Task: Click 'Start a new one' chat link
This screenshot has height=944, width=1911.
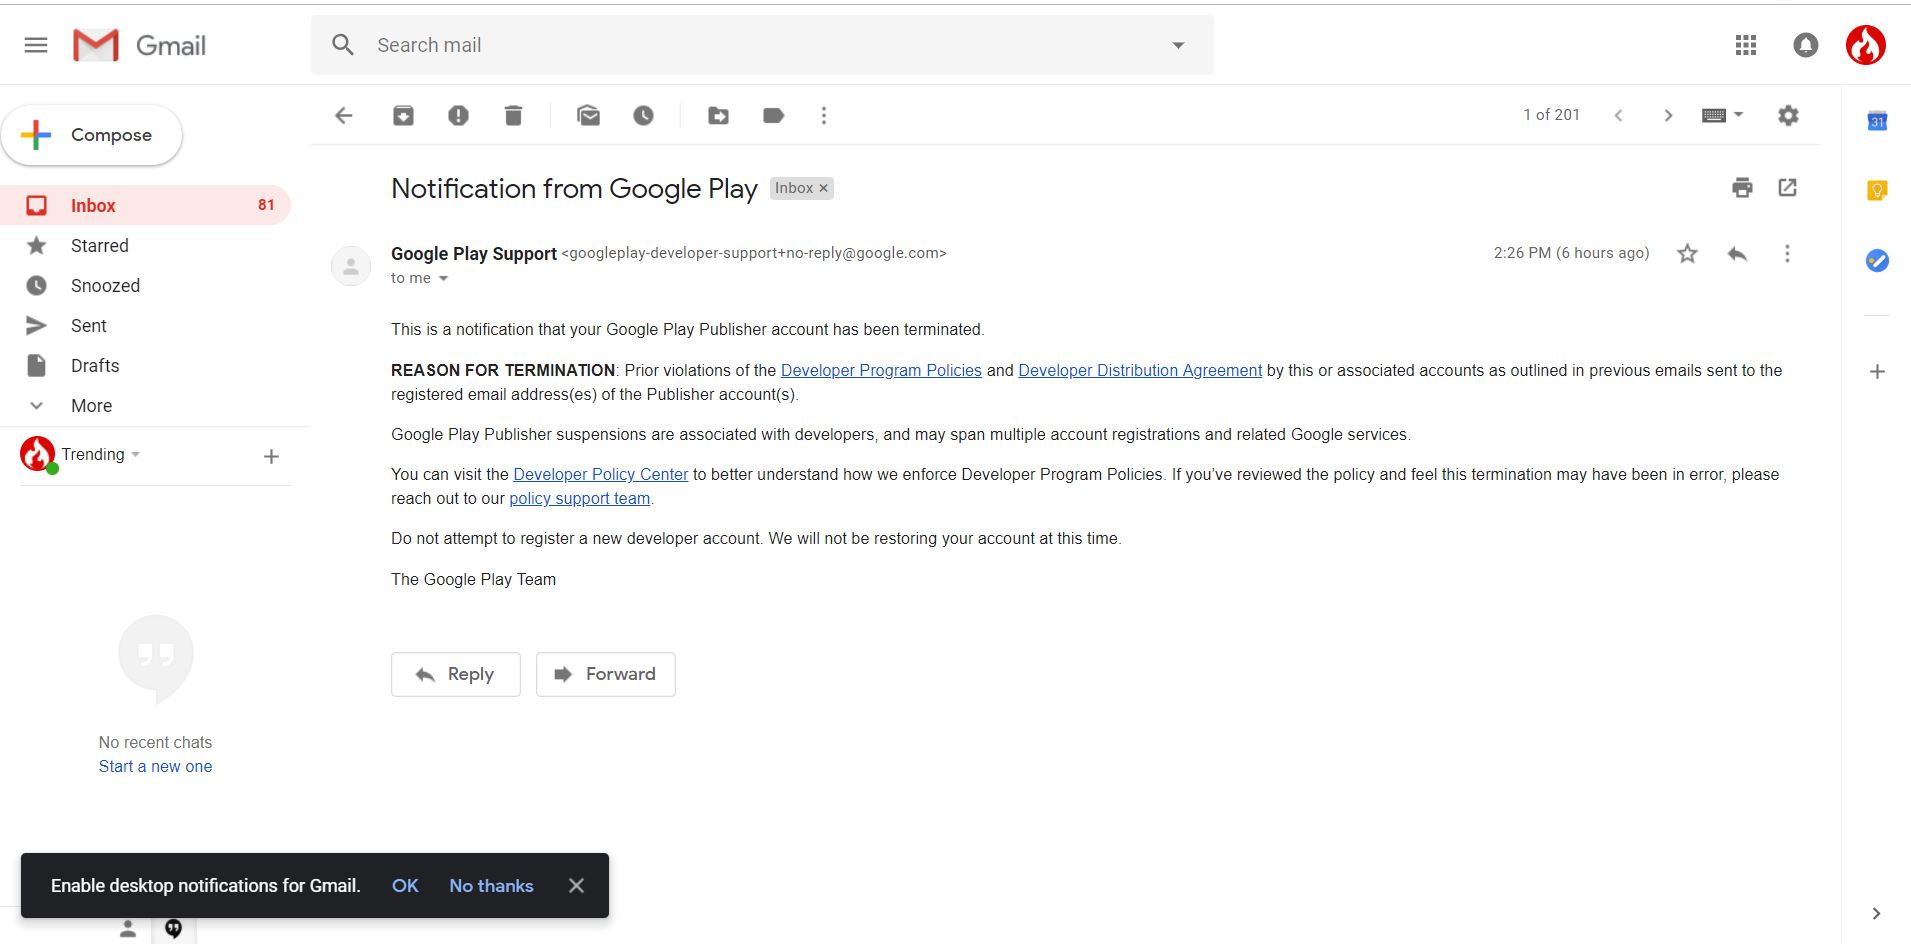Action: 155,766
